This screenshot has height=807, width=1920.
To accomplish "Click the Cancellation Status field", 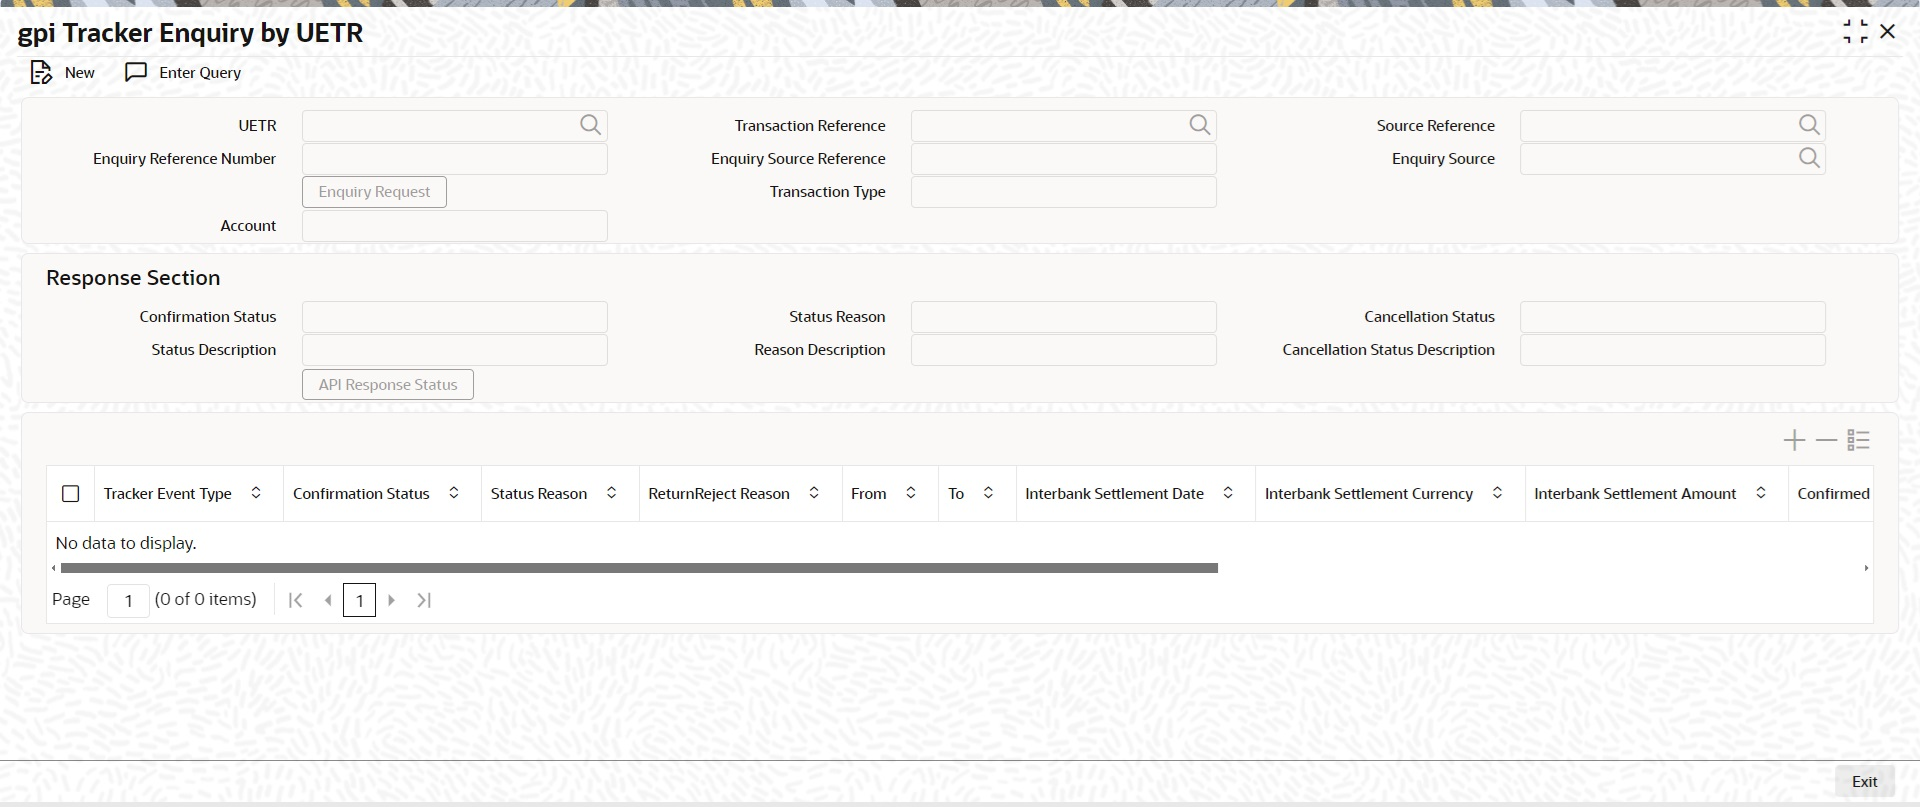I will point(1673,317).
